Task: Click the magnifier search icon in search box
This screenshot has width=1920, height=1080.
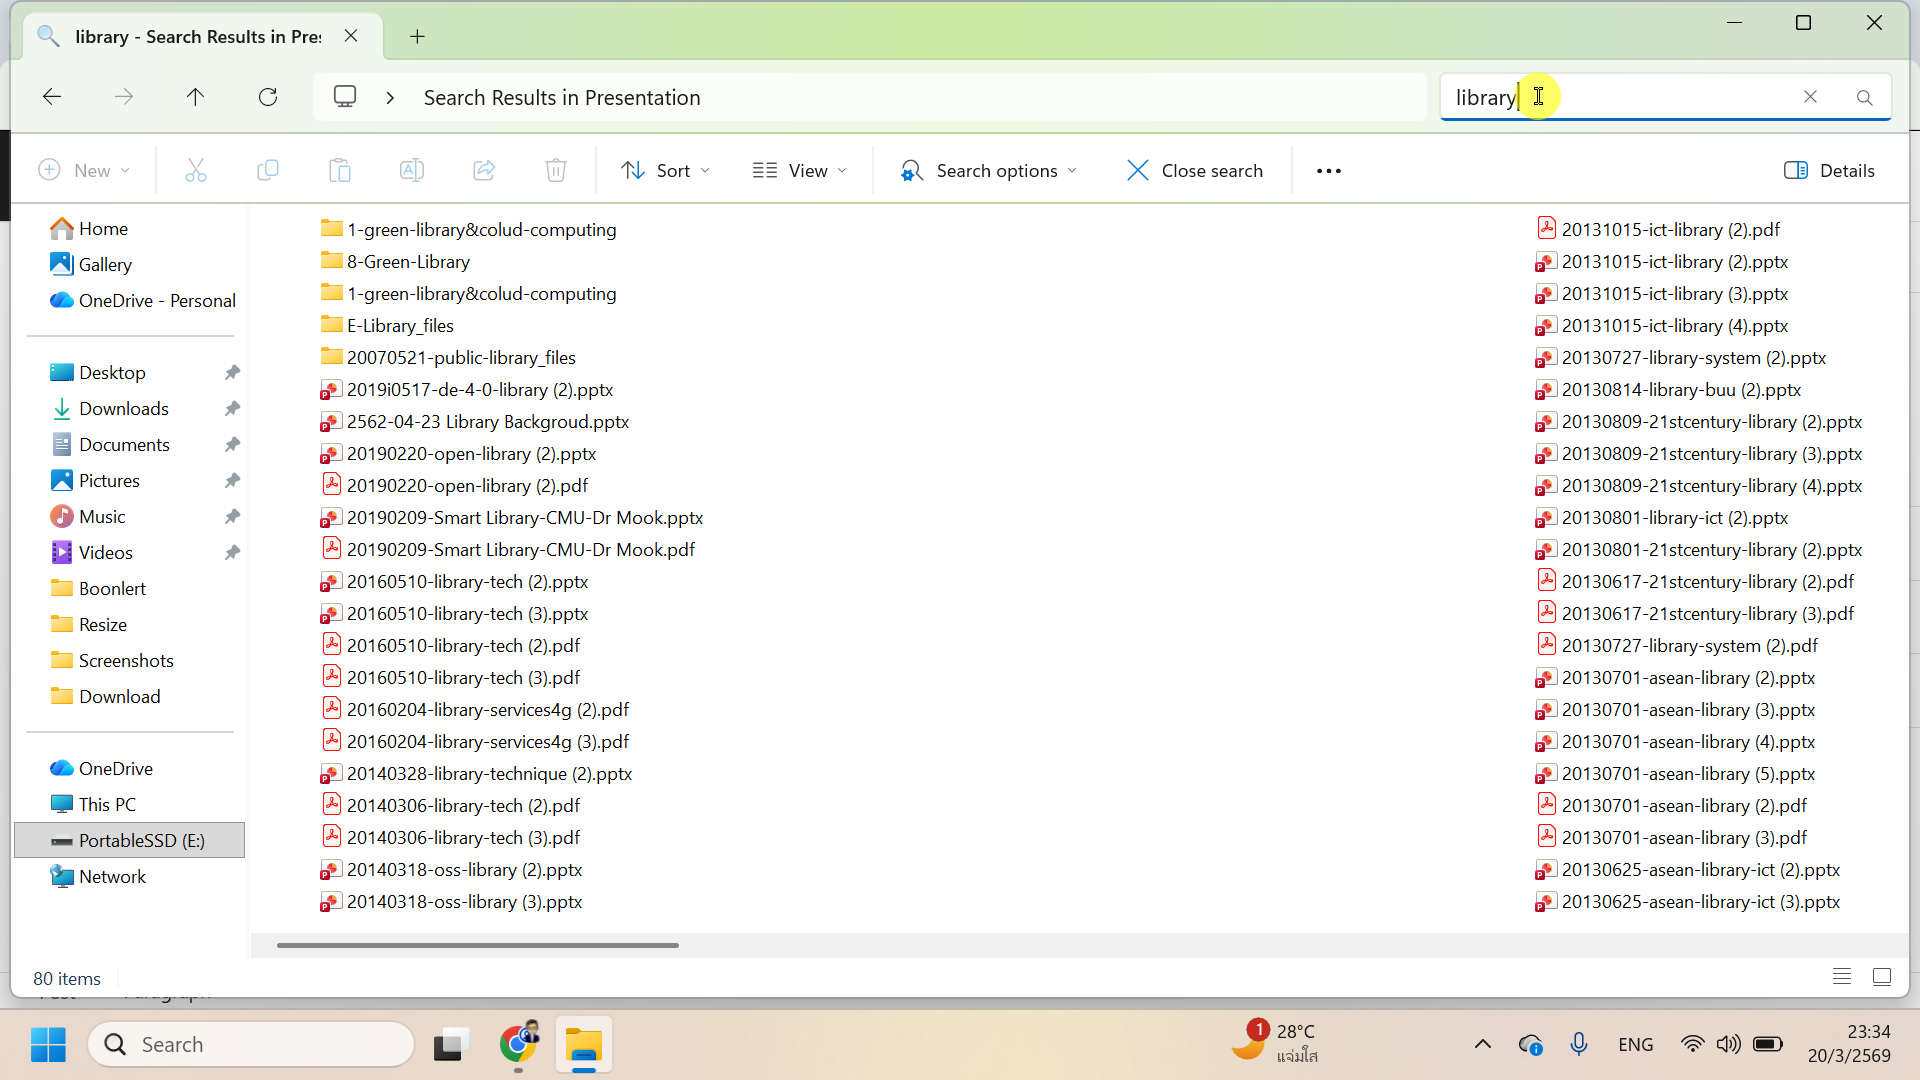Action: coord(1864,97)
